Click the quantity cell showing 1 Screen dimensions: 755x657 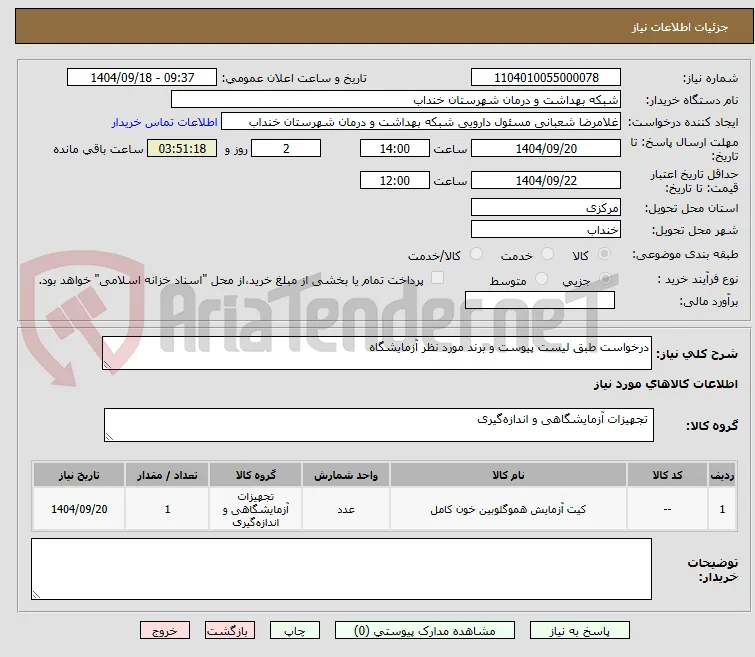(x=167, y=509)
